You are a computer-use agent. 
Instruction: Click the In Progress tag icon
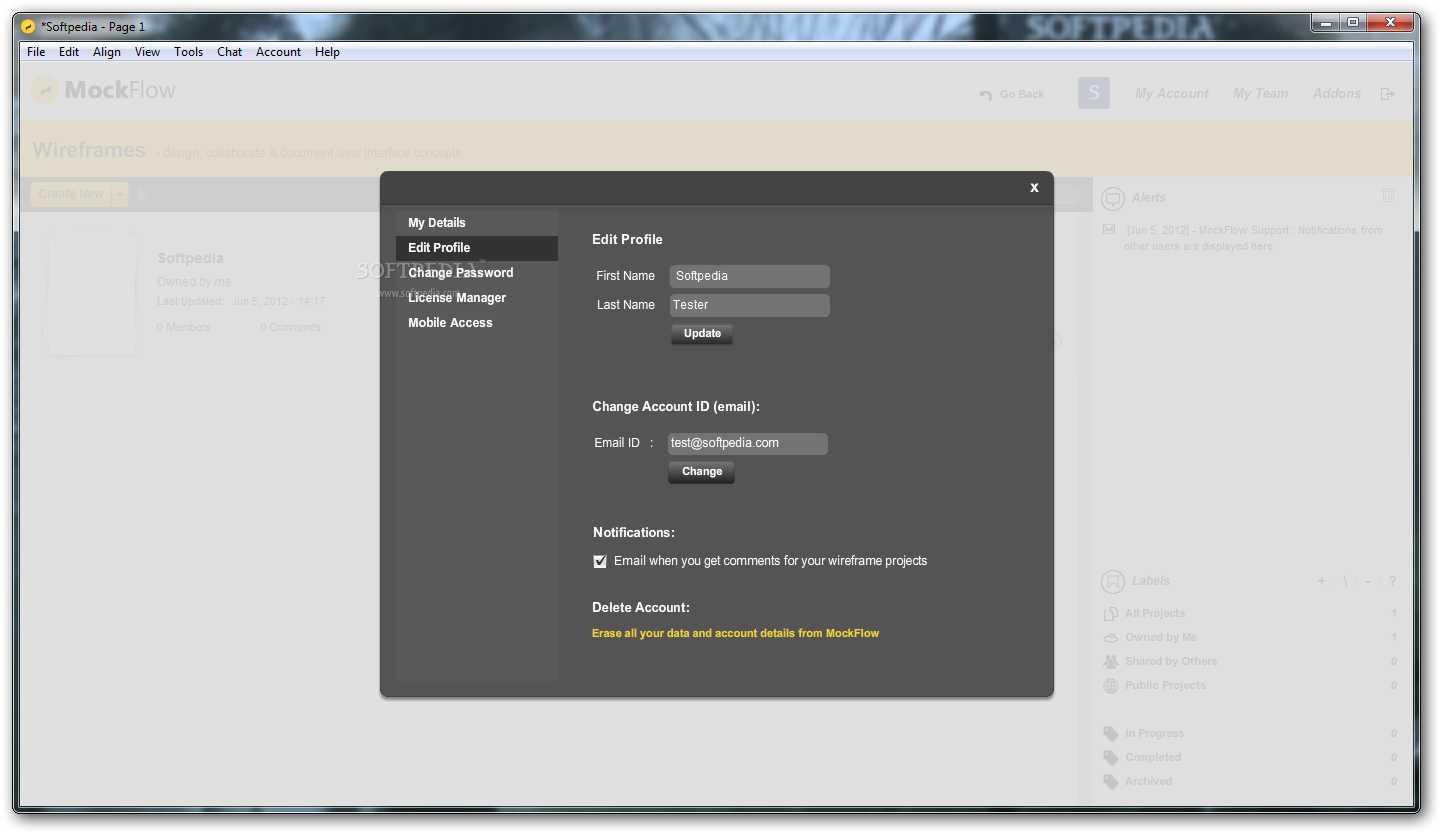click(x=1110, y=734)
